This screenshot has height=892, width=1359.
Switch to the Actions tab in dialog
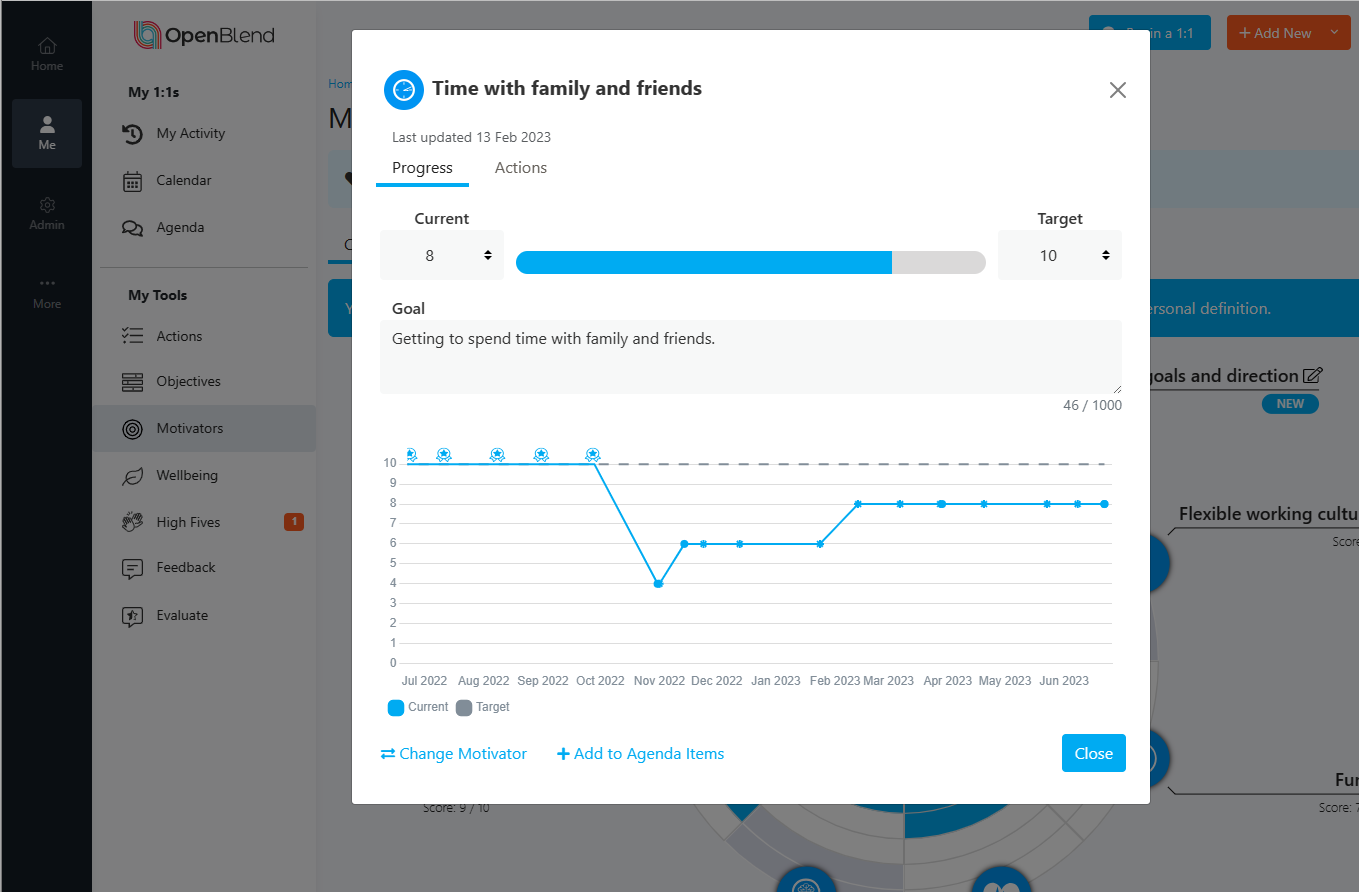pos(521,168)
